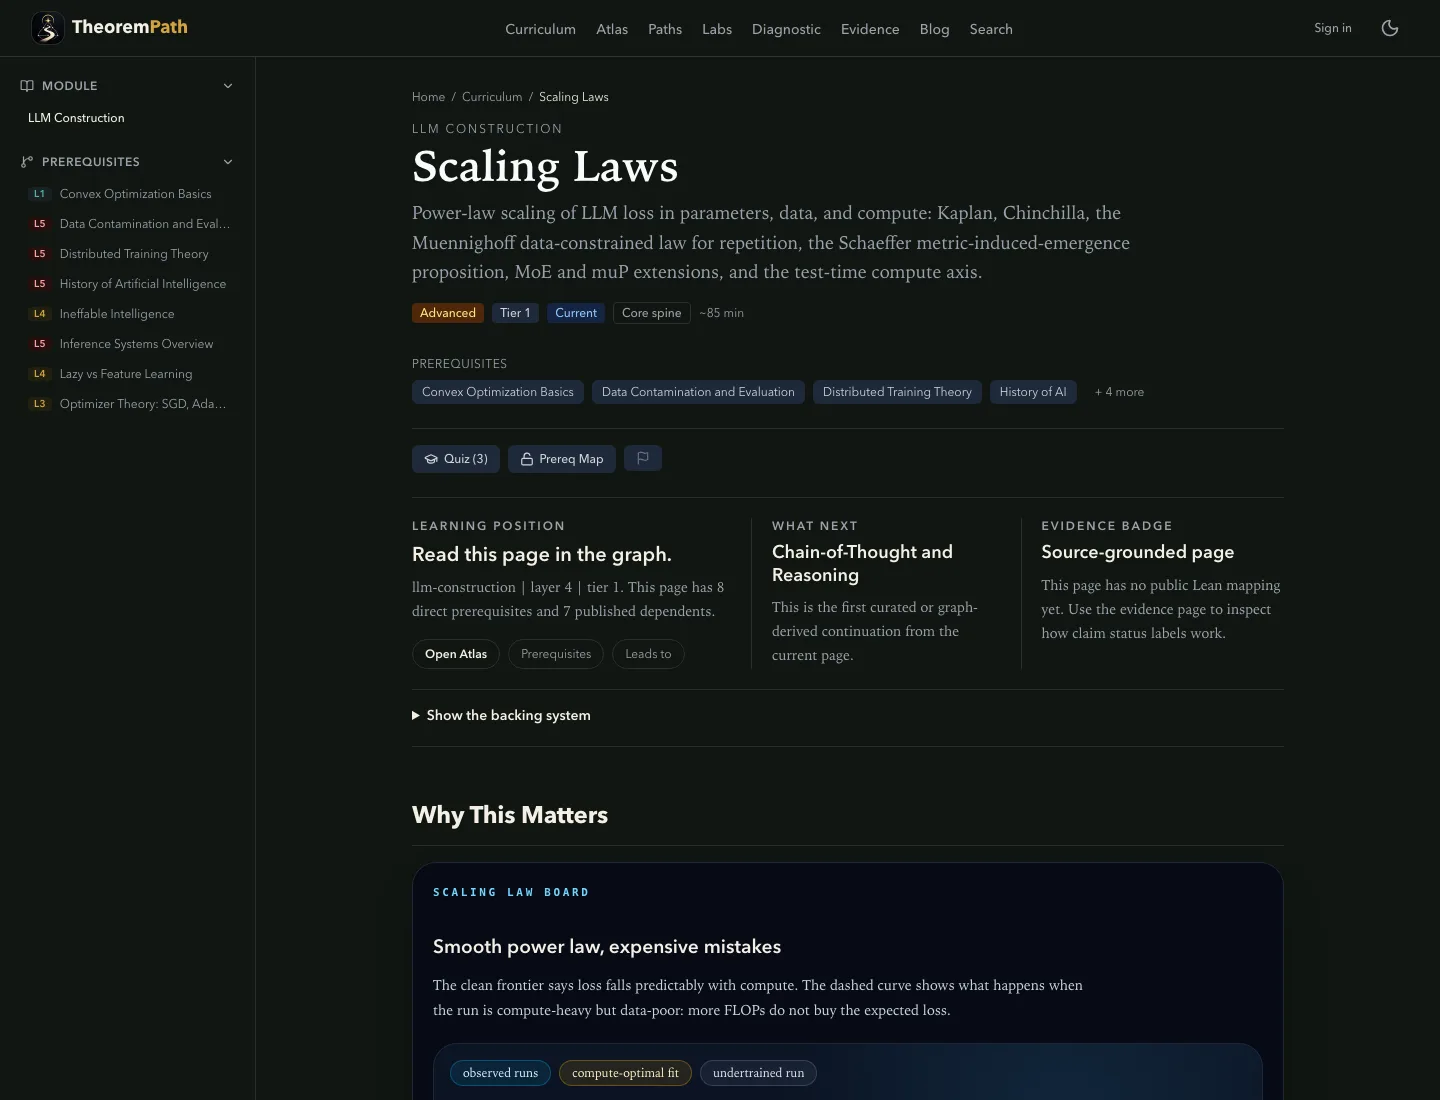Image resolution: width=1440 pixels, height=1100 pixels.
Task: Open the Atlas nav item
Action: point(612,29)
